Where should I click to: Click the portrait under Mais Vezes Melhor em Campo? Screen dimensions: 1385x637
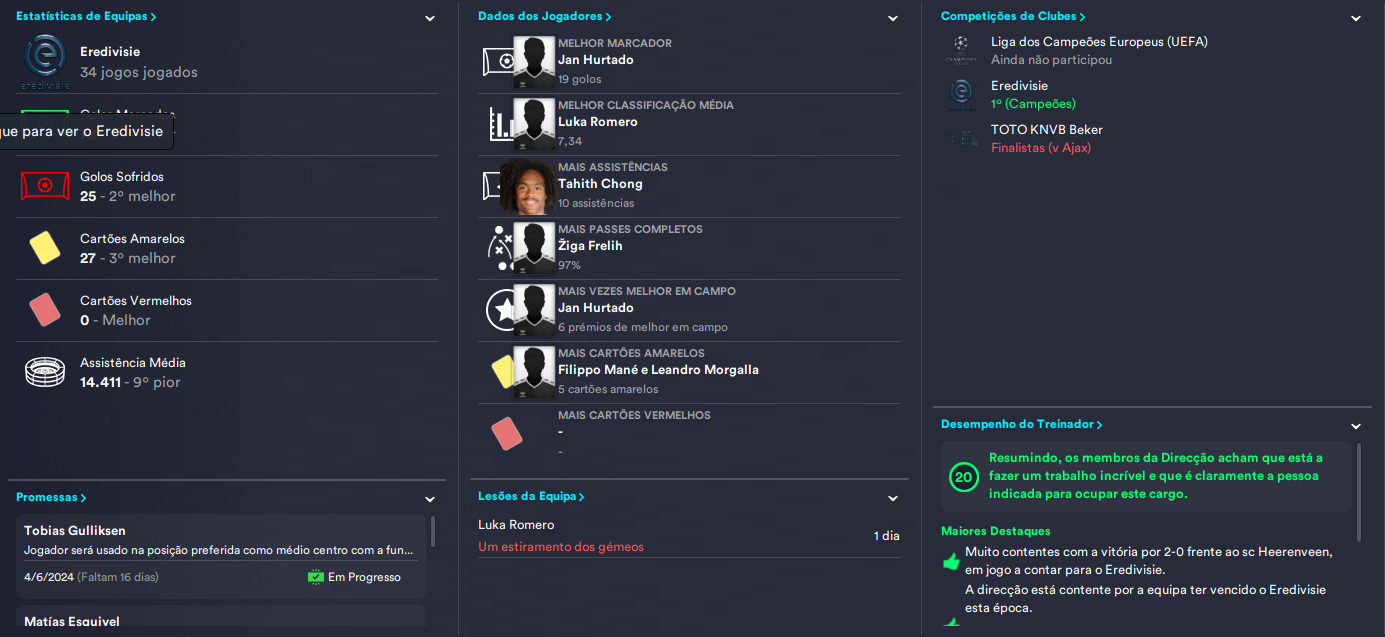click(533, 310)
